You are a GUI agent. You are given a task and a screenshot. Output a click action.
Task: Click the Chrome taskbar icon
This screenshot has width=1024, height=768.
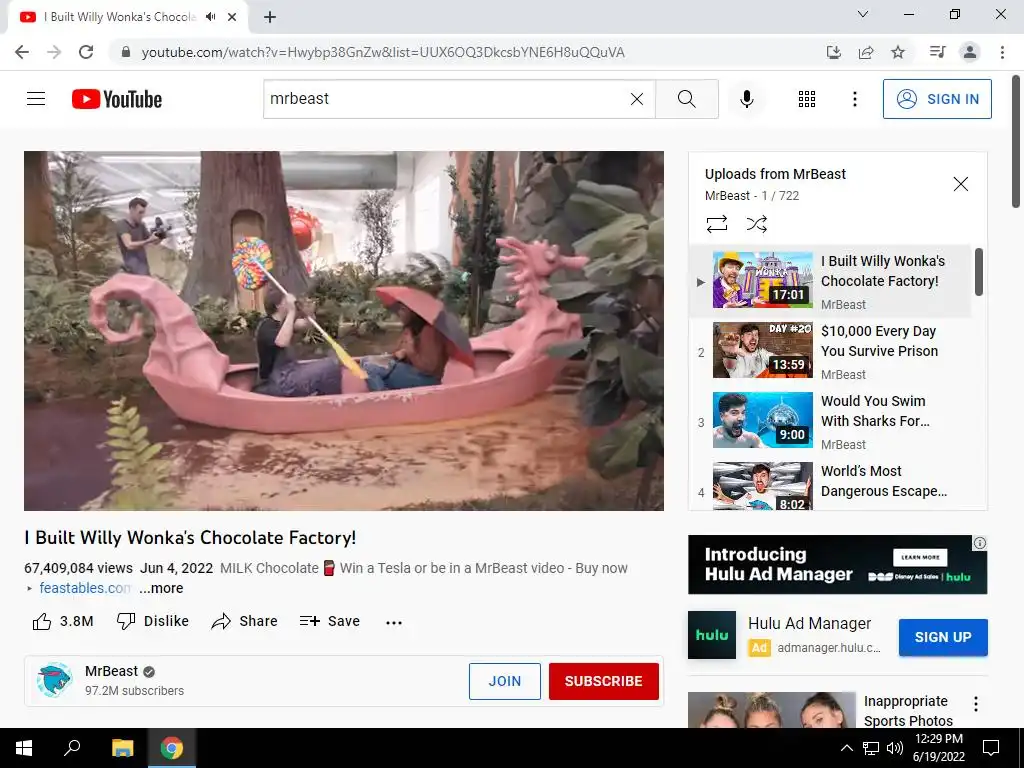pos(172,748)
